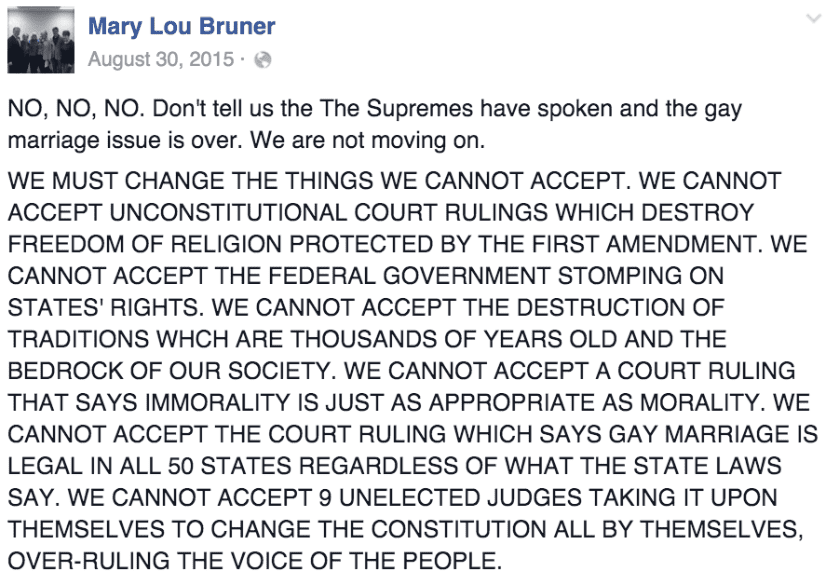
Task: Click the opening 'NO, NO, NO.' text
Action: tap(76, 109)
